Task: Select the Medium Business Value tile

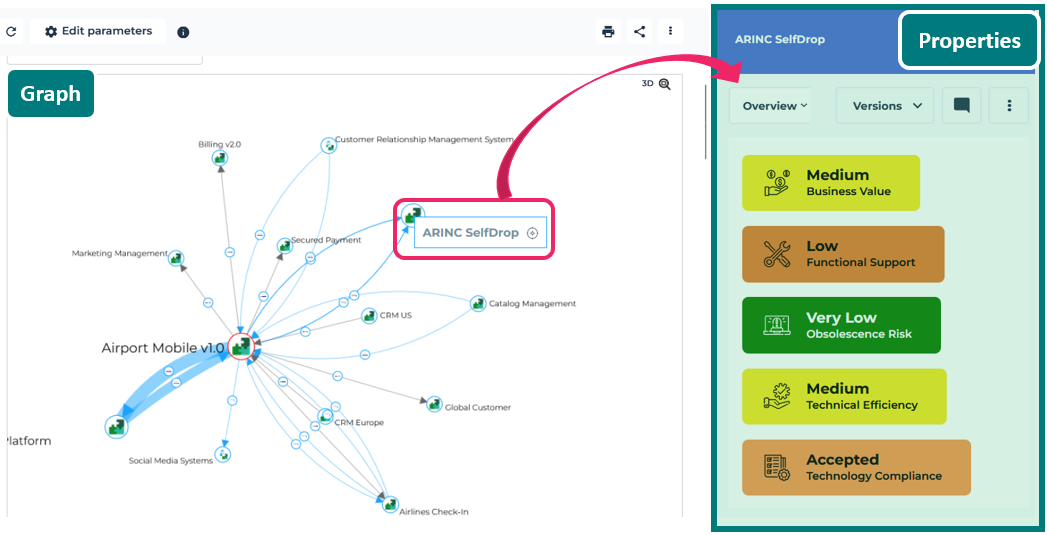Action: [830, 183]
